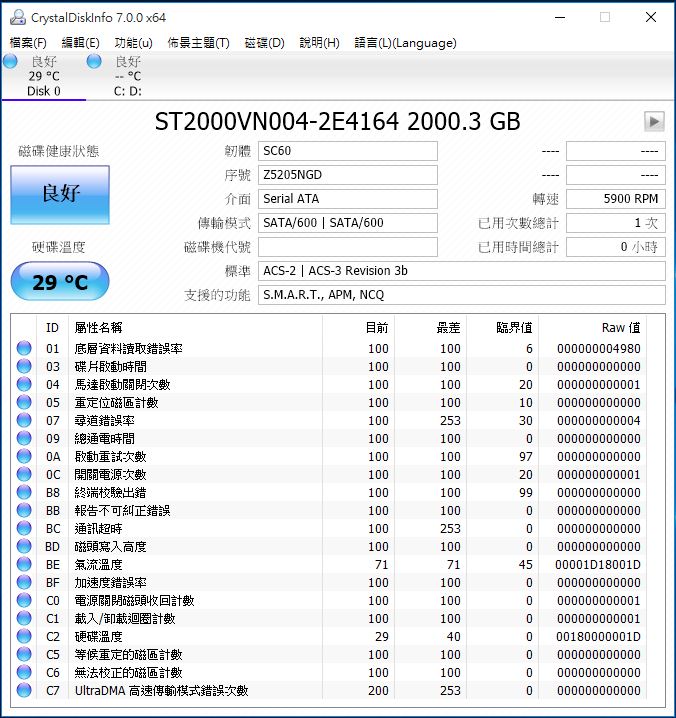Click the standard field ACS-2 | ACS-3

tap(462, 271)
